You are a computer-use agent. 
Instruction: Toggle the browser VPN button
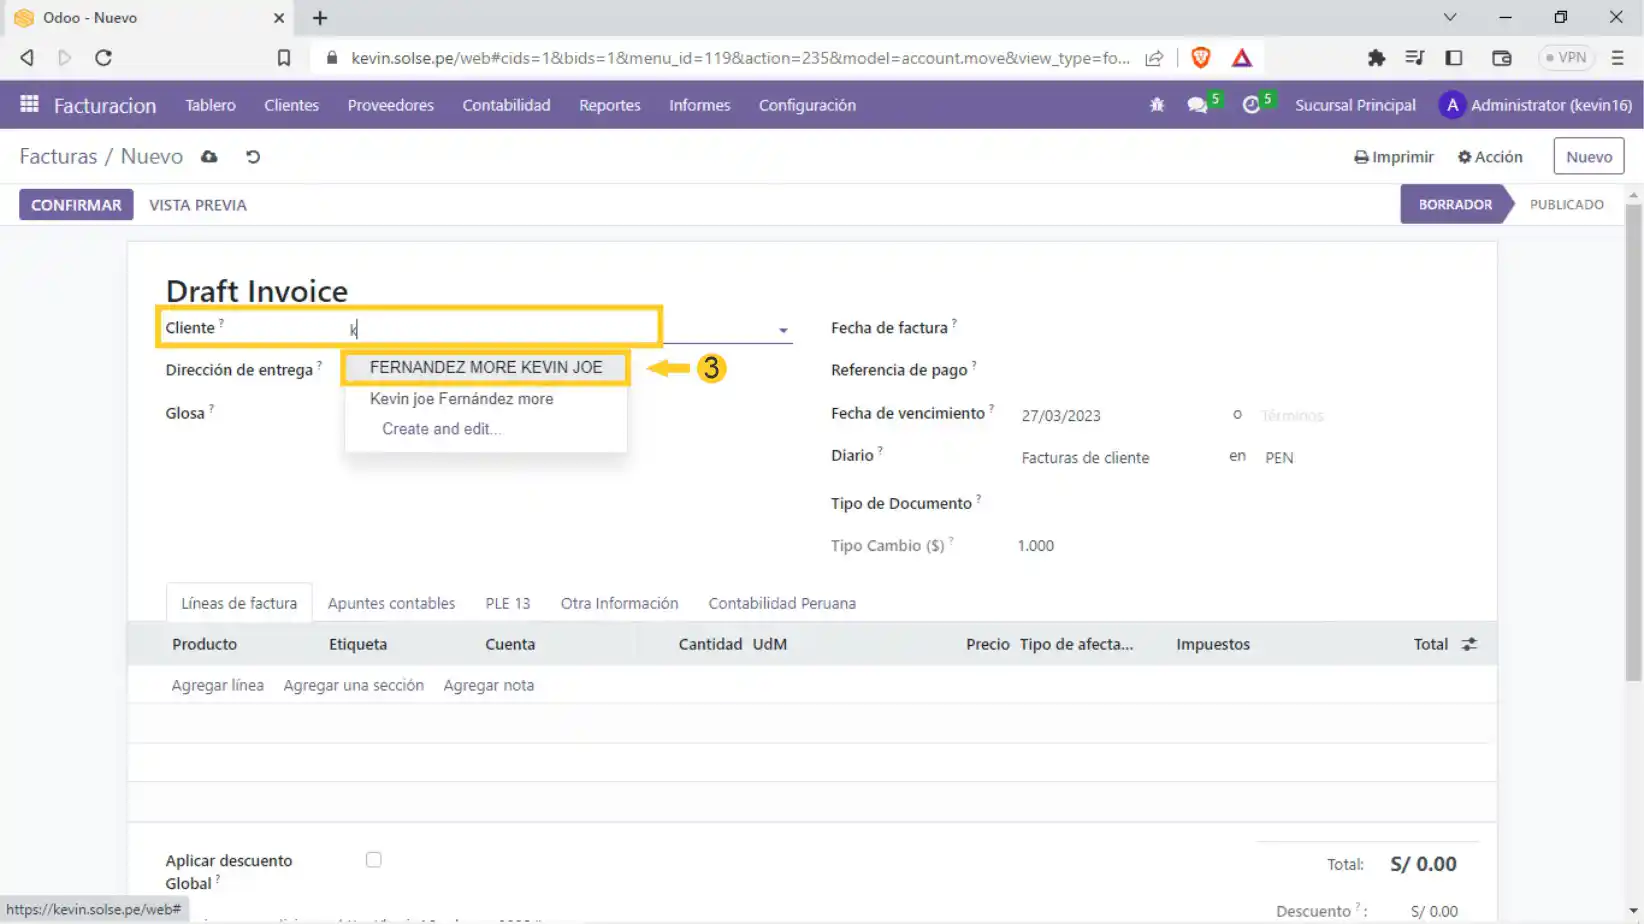tap(1565, 58)
